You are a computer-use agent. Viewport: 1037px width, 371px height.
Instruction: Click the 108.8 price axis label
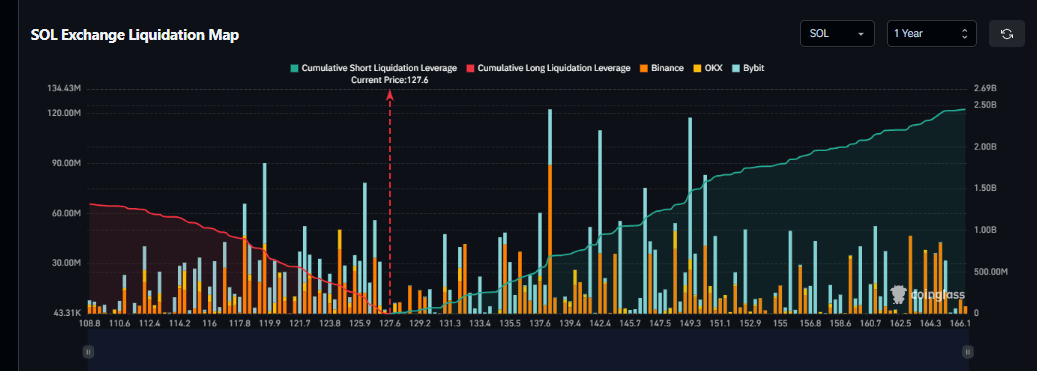tap(89, 323)
